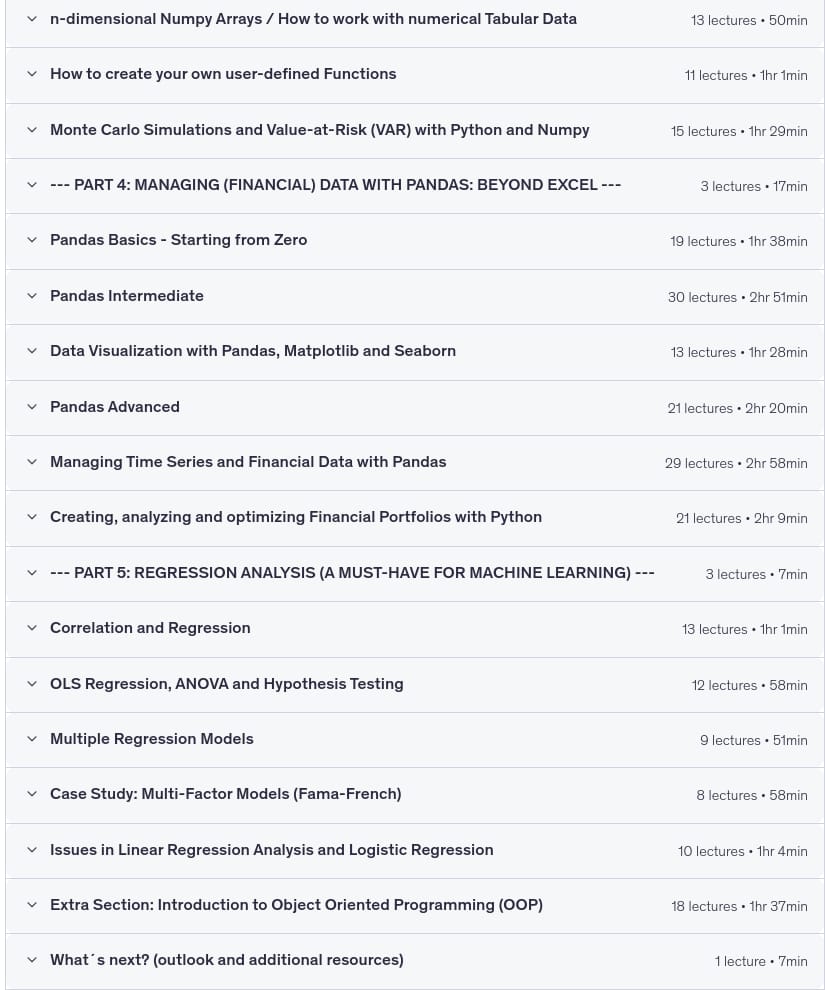The image size is (825, 990).
Task: Select the '18 lectures • 1hr 37min' text
Action: tap(740, 907)
